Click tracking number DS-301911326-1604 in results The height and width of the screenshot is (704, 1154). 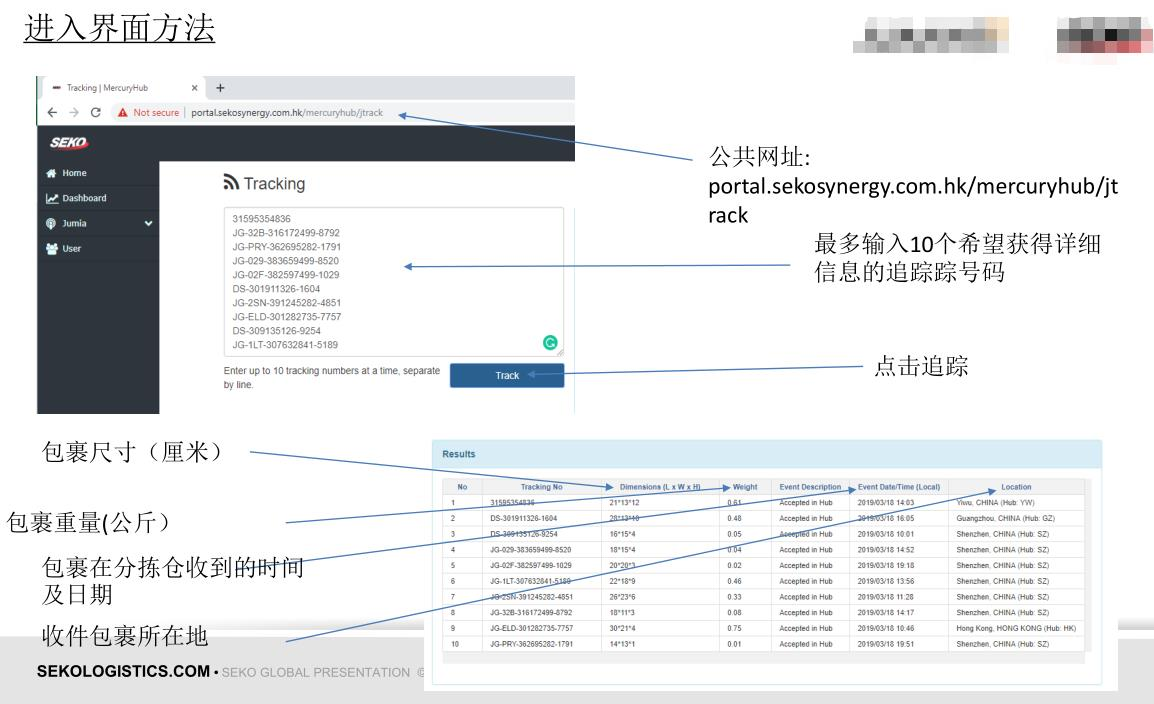523,519
